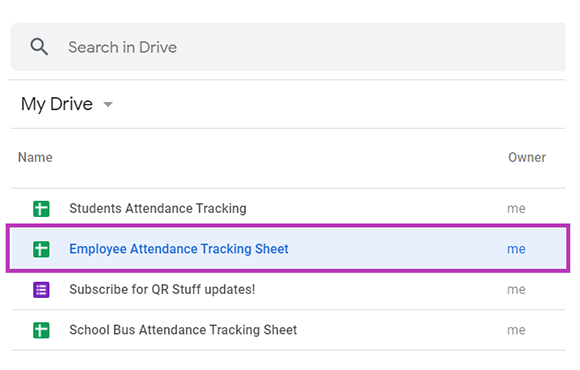Select Students Attendance Tracking file name
This screenshot has height=370, width=580.
[x=158, y=208]
